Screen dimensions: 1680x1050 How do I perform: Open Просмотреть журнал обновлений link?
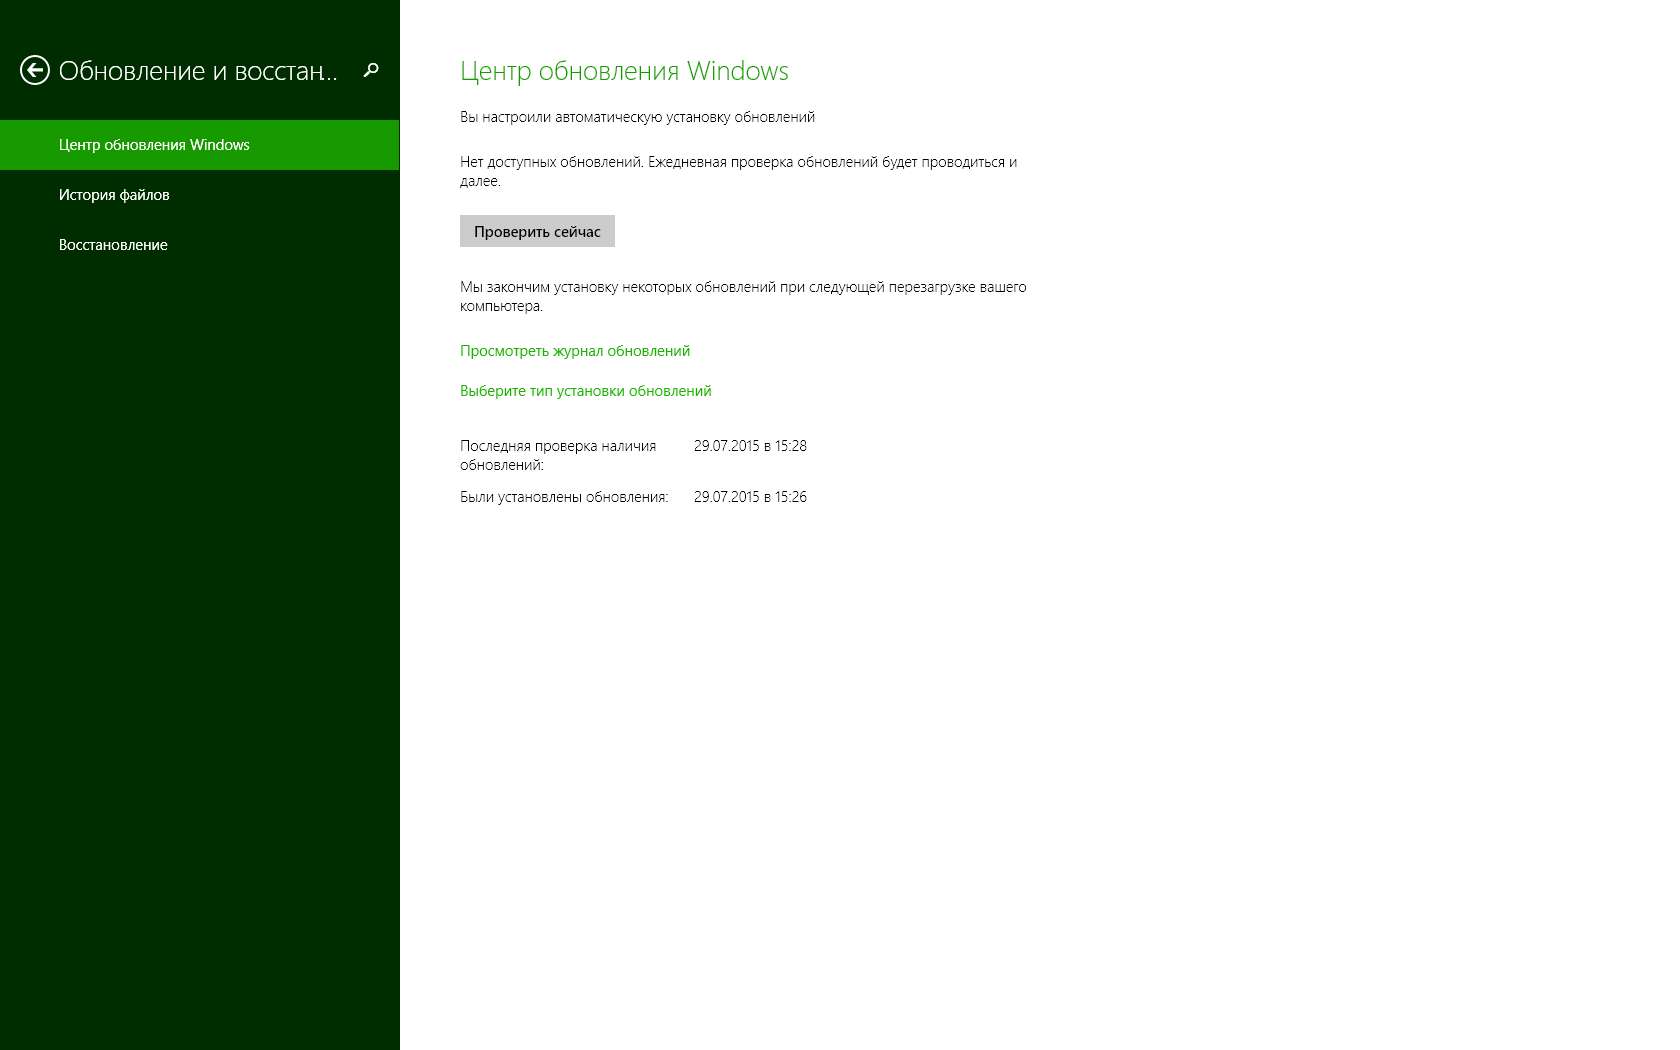575,351
